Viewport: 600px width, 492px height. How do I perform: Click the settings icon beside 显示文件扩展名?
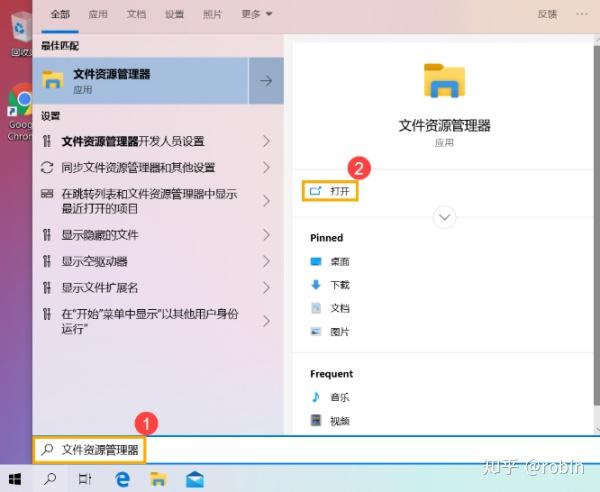click(47, 288)
